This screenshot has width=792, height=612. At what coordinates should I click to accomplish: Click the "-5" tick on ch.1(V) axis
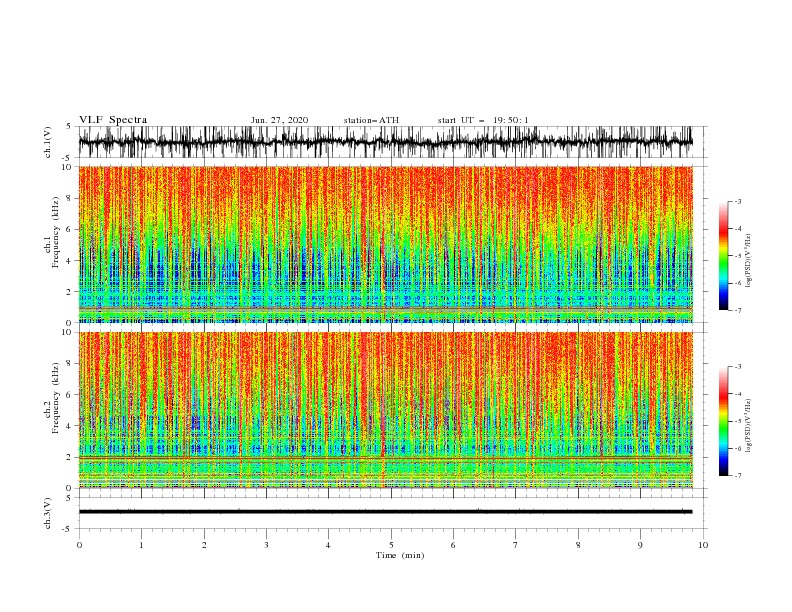tap(68, 158)
